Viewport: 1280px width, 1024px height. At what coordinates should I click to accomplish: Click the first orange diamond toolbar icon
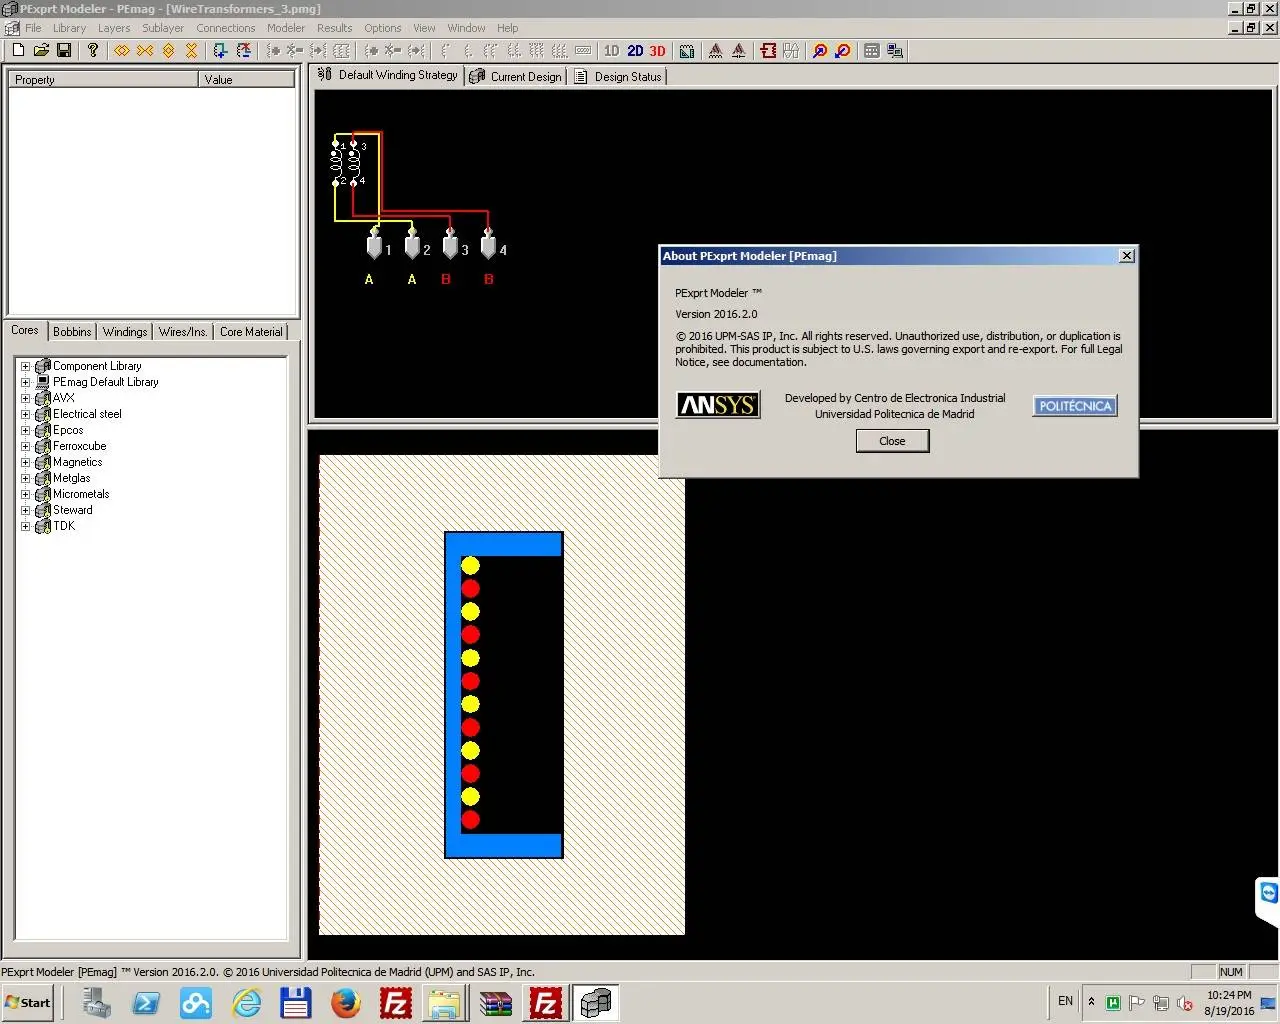tap(122, 50)
